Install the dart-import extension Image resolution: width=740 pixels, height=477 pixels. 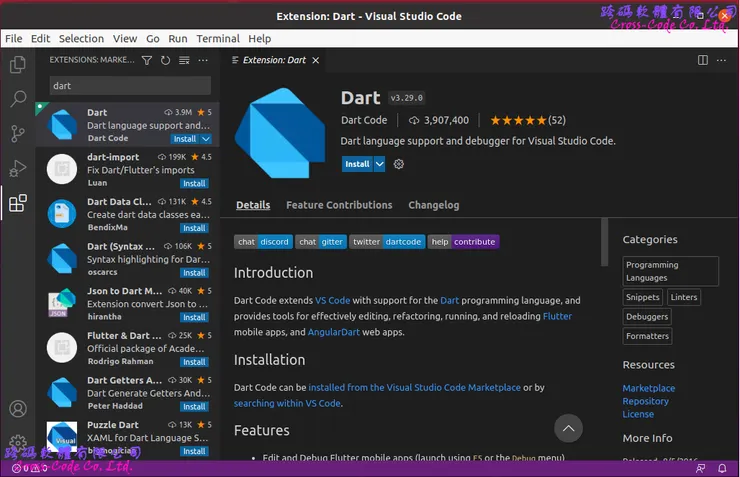(194, 184)
